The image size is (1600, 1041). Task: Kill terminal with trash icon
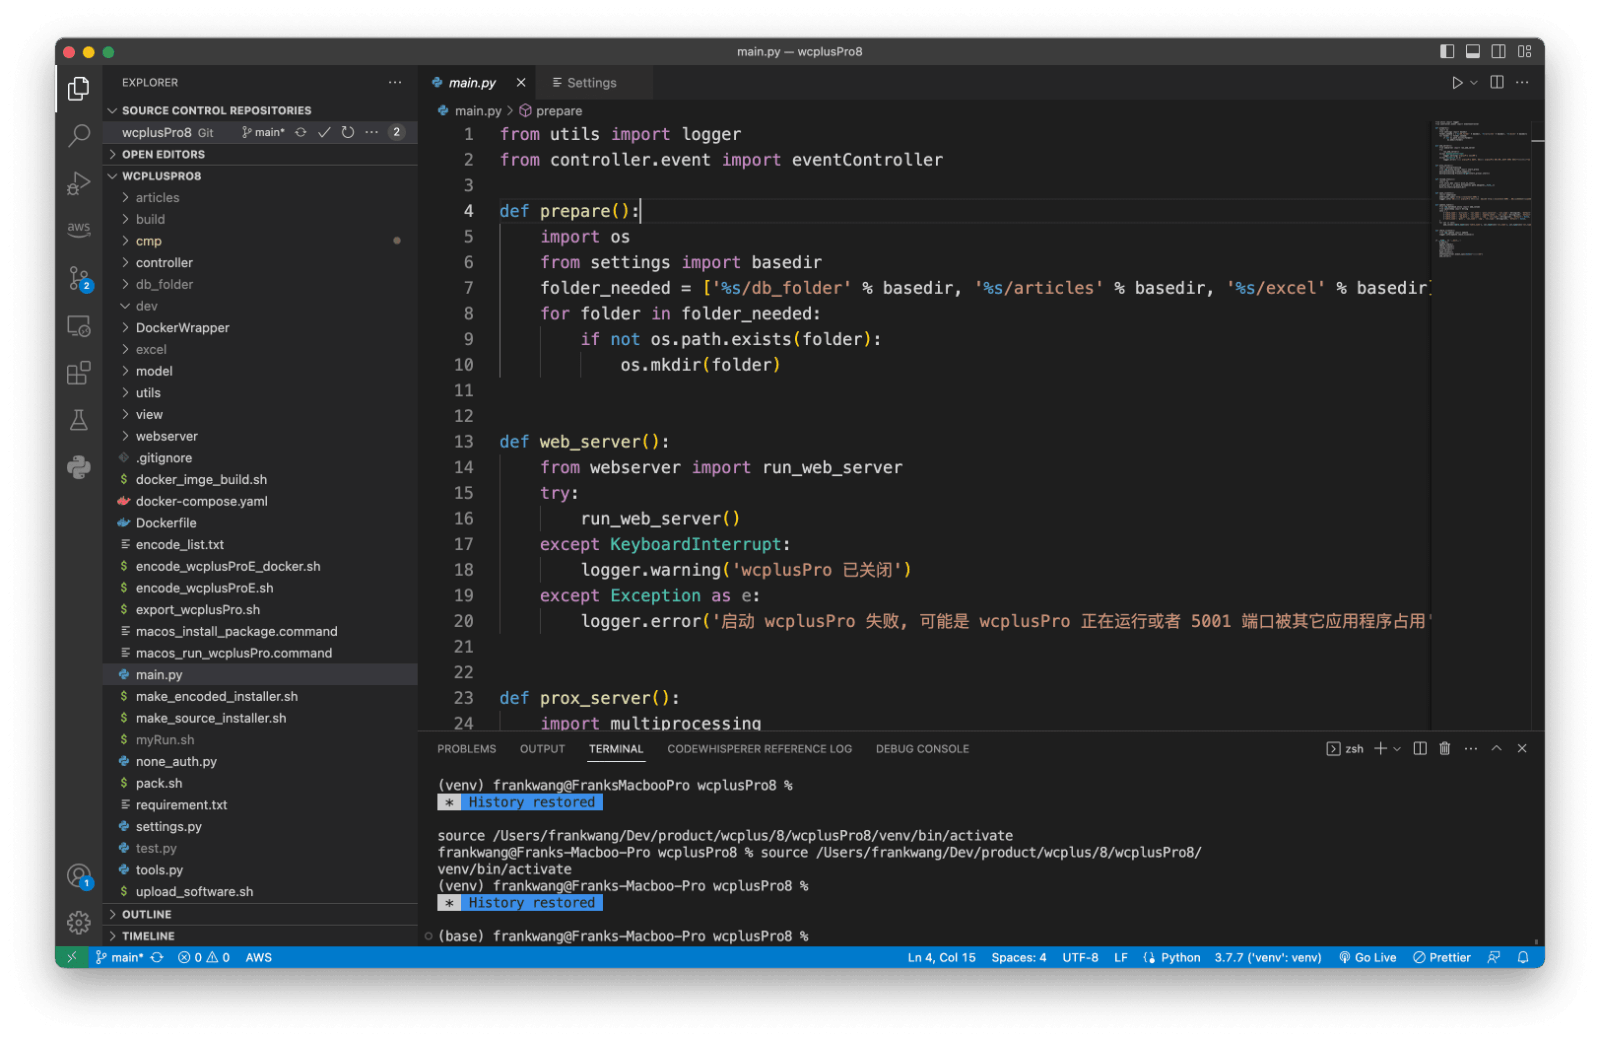tap(1444, 749)
